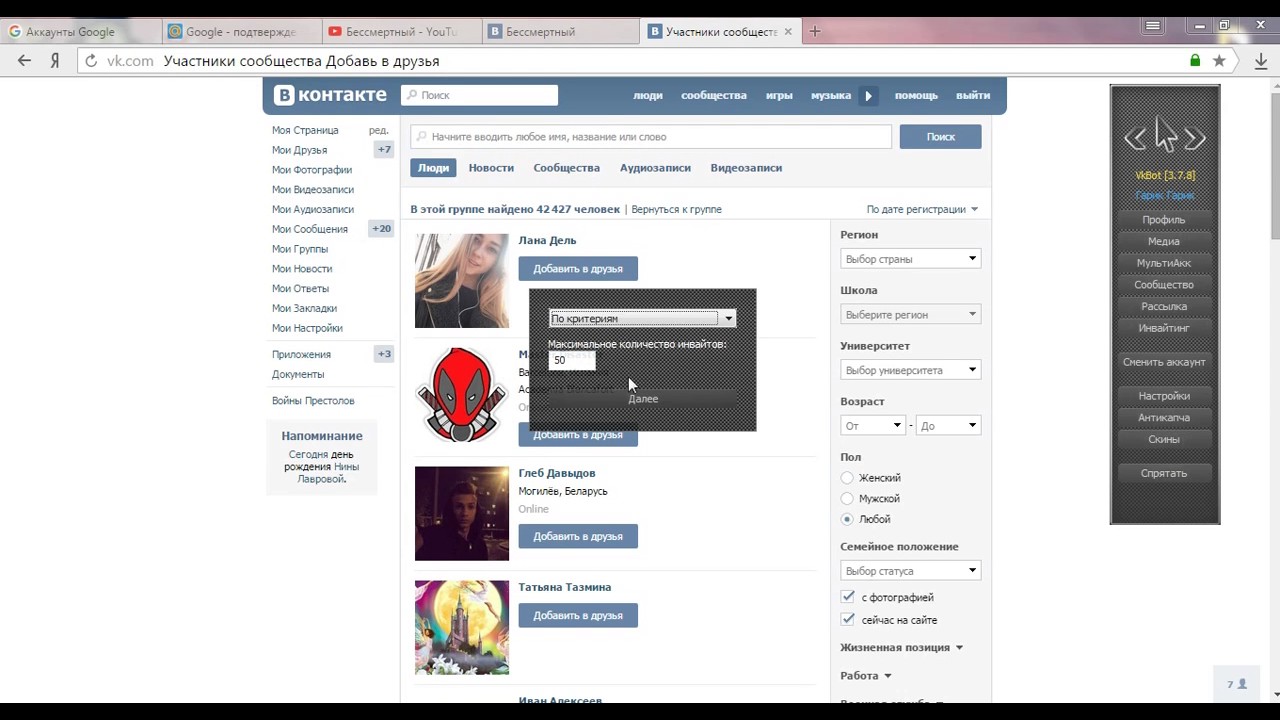Open the Инвайтинг item in VkBot panel
The width and height of the screenshot is (1280, 720).
click(1164, 328)
